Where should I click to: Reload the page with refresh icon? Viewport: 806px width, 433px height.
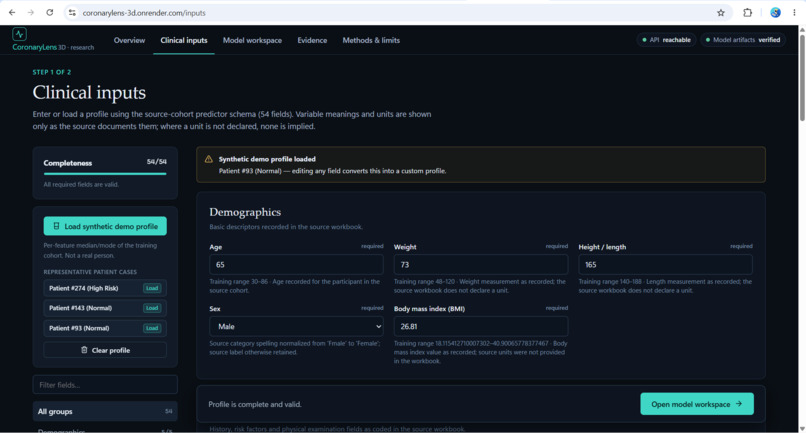pos(49,13)
